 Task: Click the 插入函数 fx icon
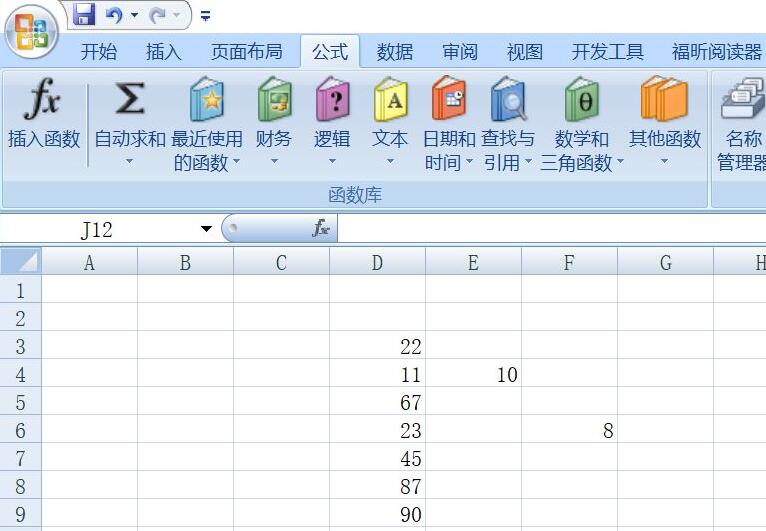coord(42,100)
